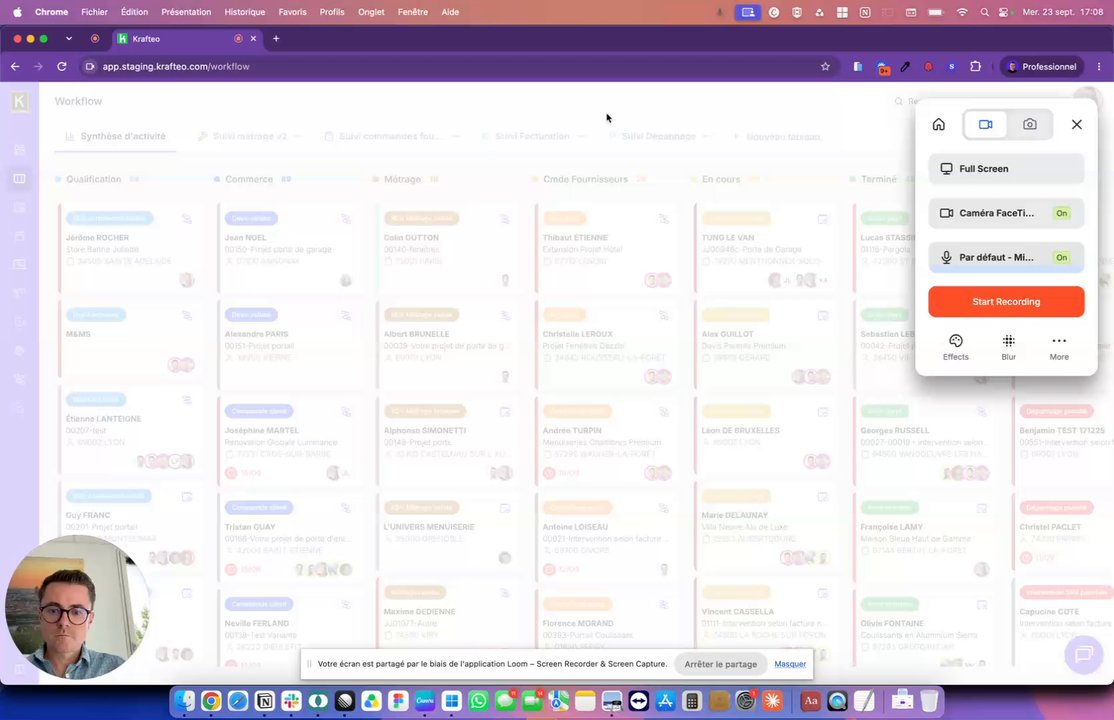Open Caméra FaceTime source dropdown
The height and width of the screenshot is (720, 1114).
click(x=1006, y=213)
